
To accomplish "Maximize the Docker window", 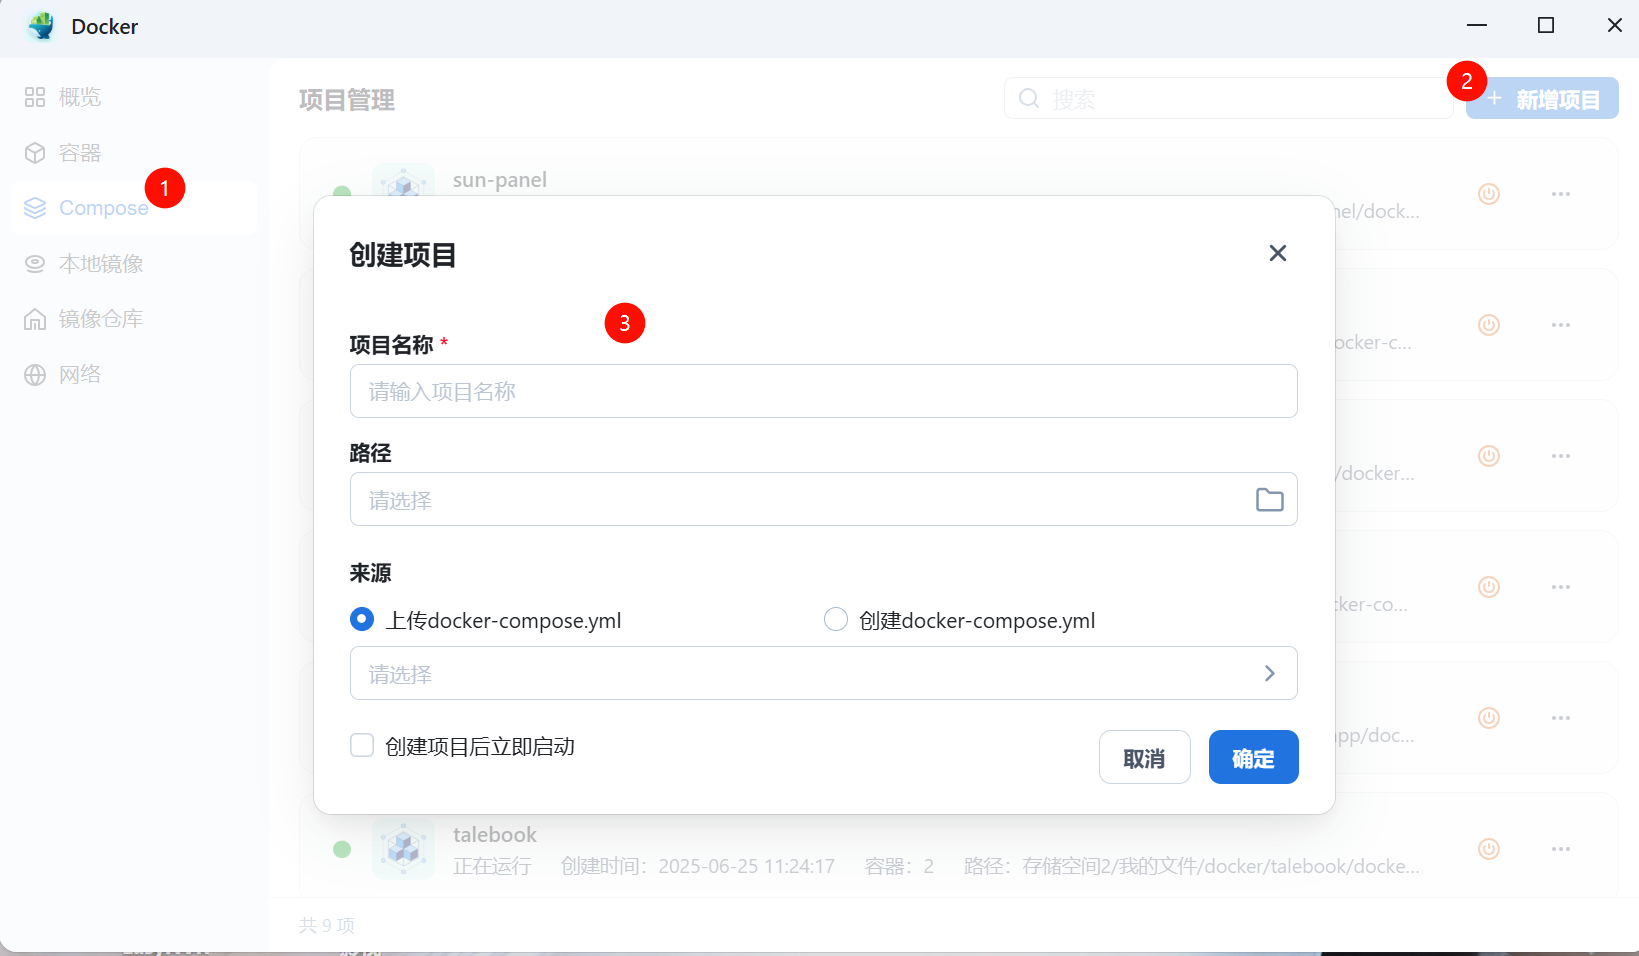I will 1546,25.
